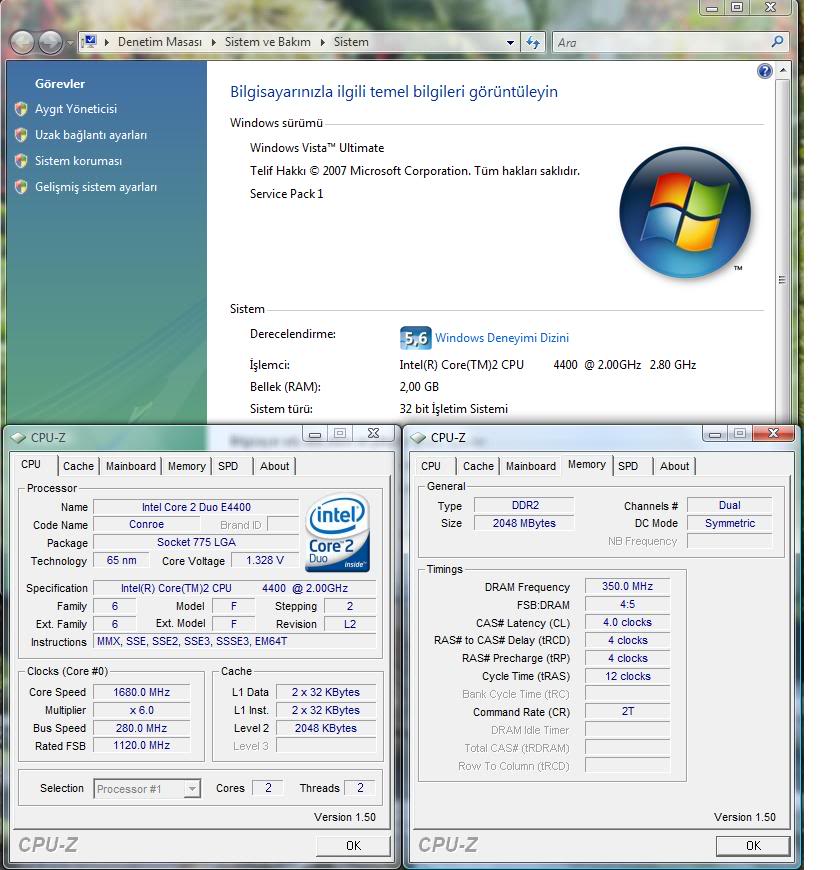Click the Name field Intel Core 2 Duo E4400
This screenshot has width=840, height=870.
click(196, 507)
